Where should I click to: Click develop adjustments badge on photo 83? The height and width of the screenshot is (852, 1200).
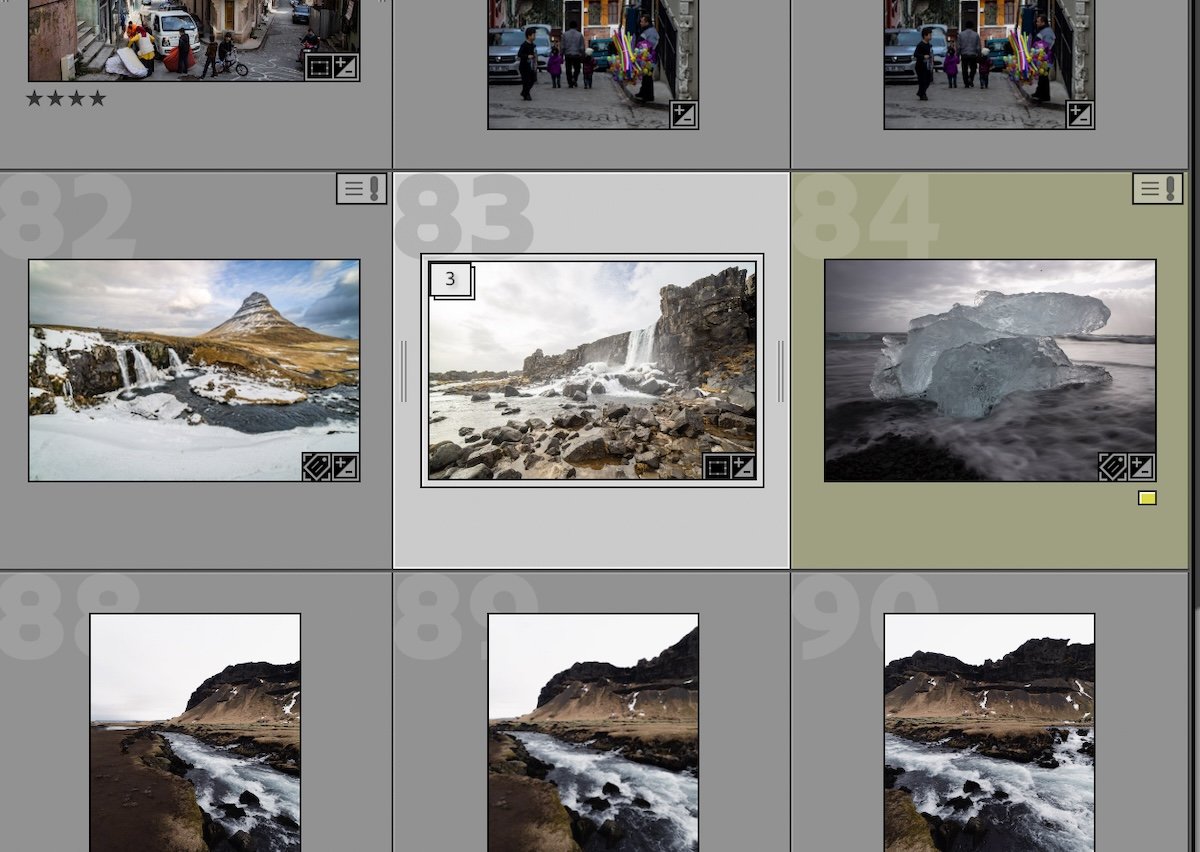tap(743, 466)
